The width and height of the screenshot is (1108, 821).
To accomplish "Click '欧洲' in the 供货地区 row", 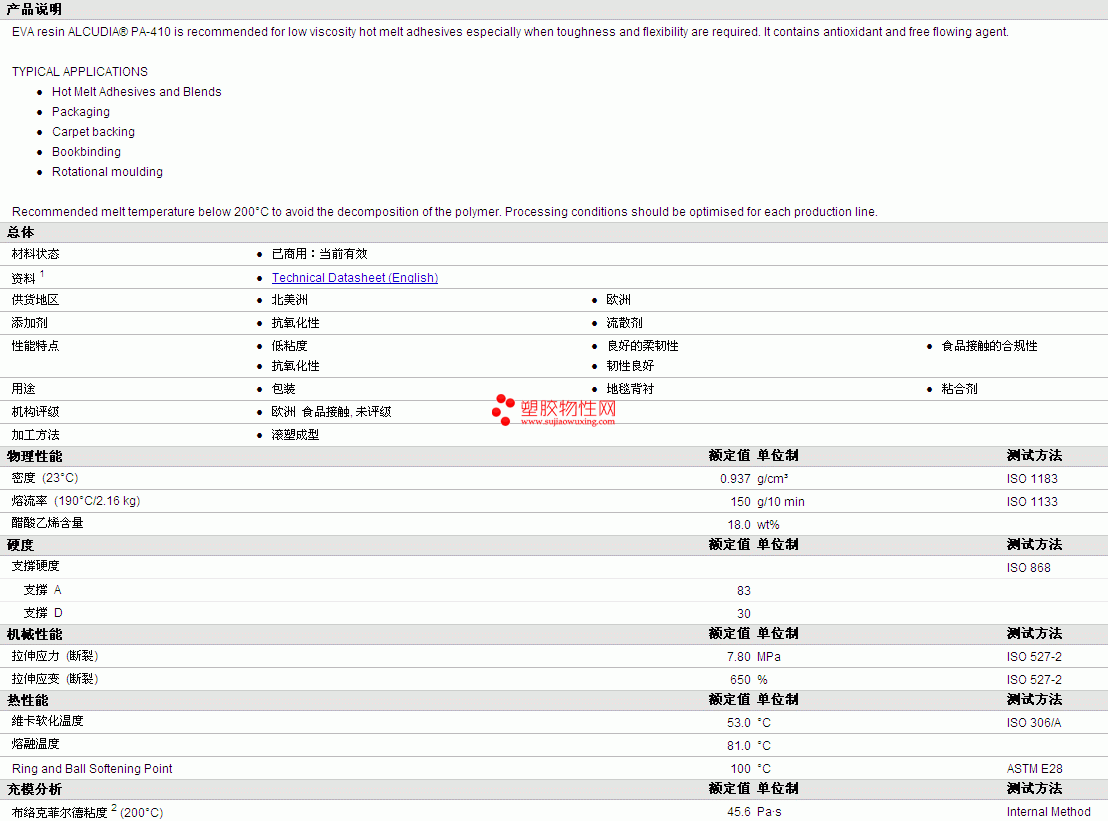I will (x=618, y=300).
